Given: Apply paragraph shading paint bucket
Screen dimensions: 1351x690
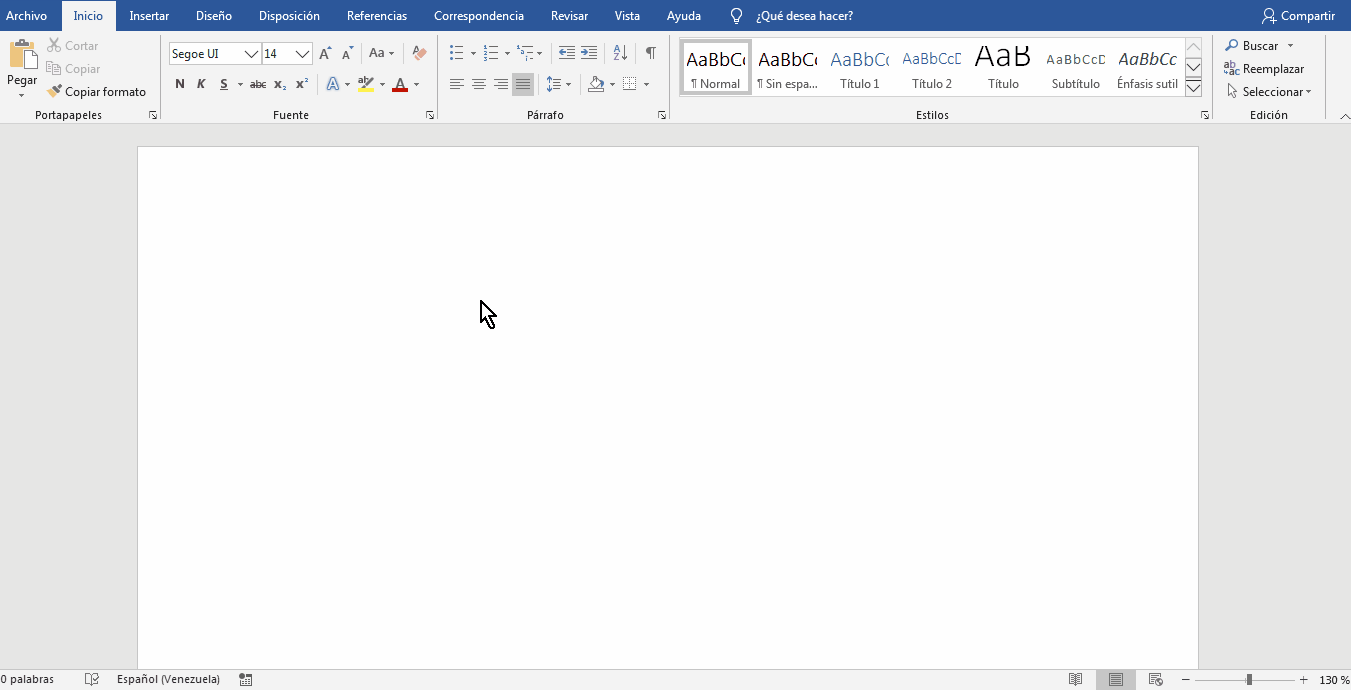Looking at the screenshot, I should click(596, 85).
